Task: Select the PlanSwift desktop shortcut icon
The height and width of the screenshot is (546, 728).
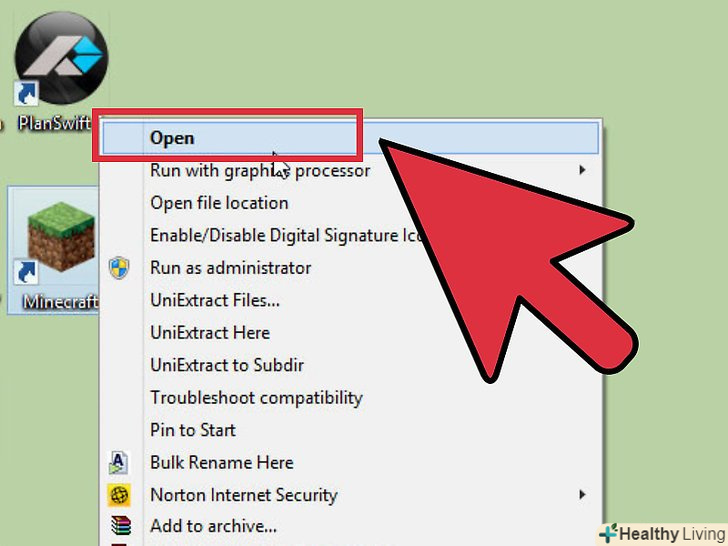Action: pos(61,58)
